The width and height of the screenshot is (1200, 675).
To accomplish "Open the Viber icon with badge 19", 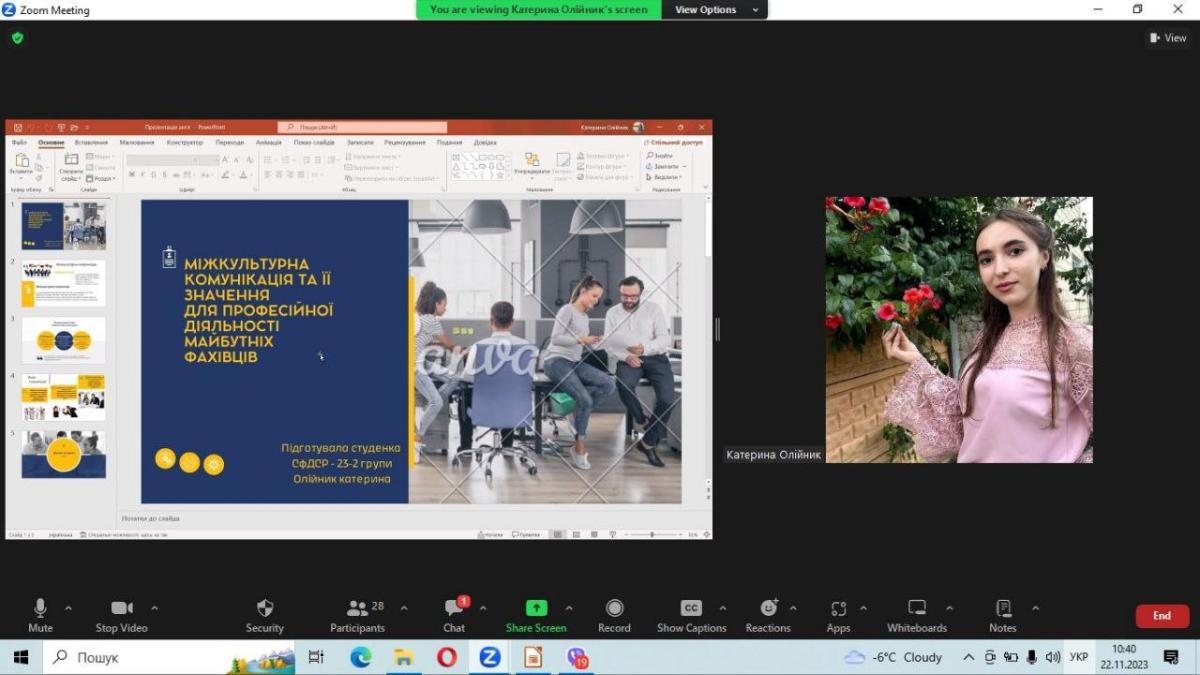I will pos(577,657).
